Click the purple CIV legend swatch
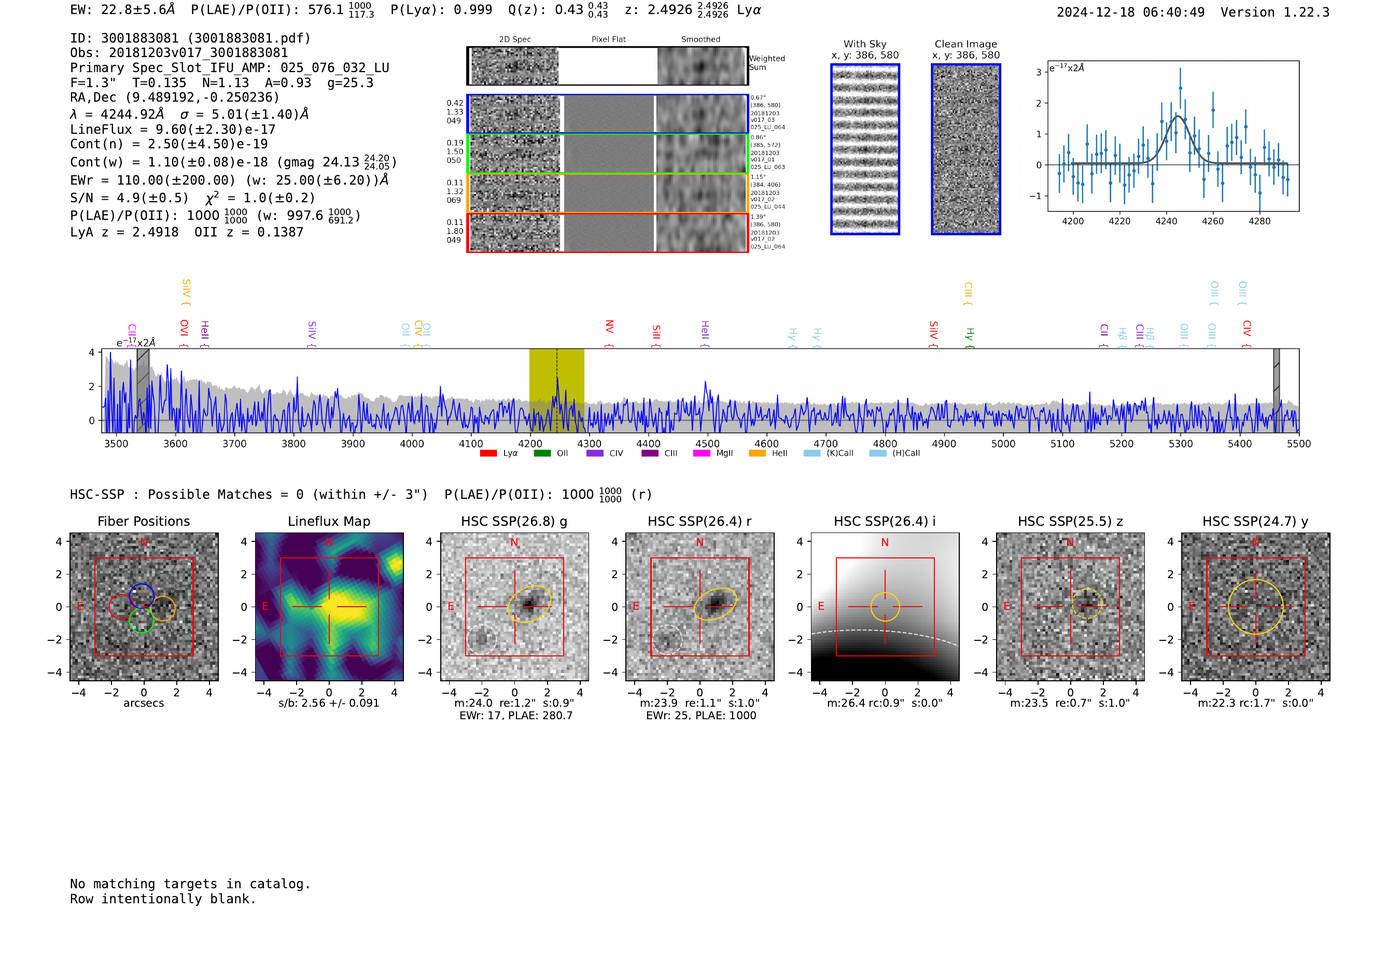Image resolution: width=1400 pixels, height=953 pixels. [595, 453]
